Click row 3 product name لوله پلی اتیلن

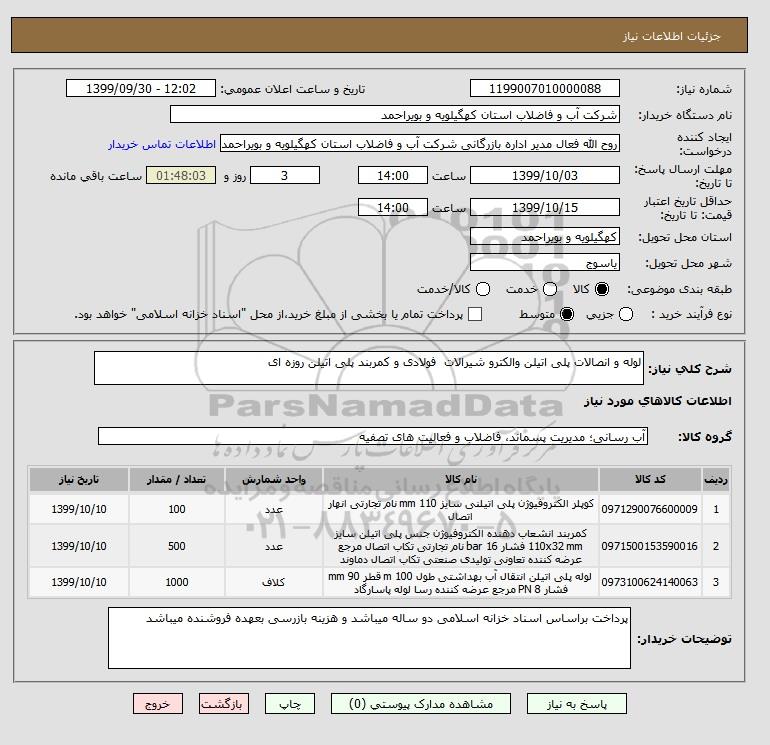click(461, 582)
